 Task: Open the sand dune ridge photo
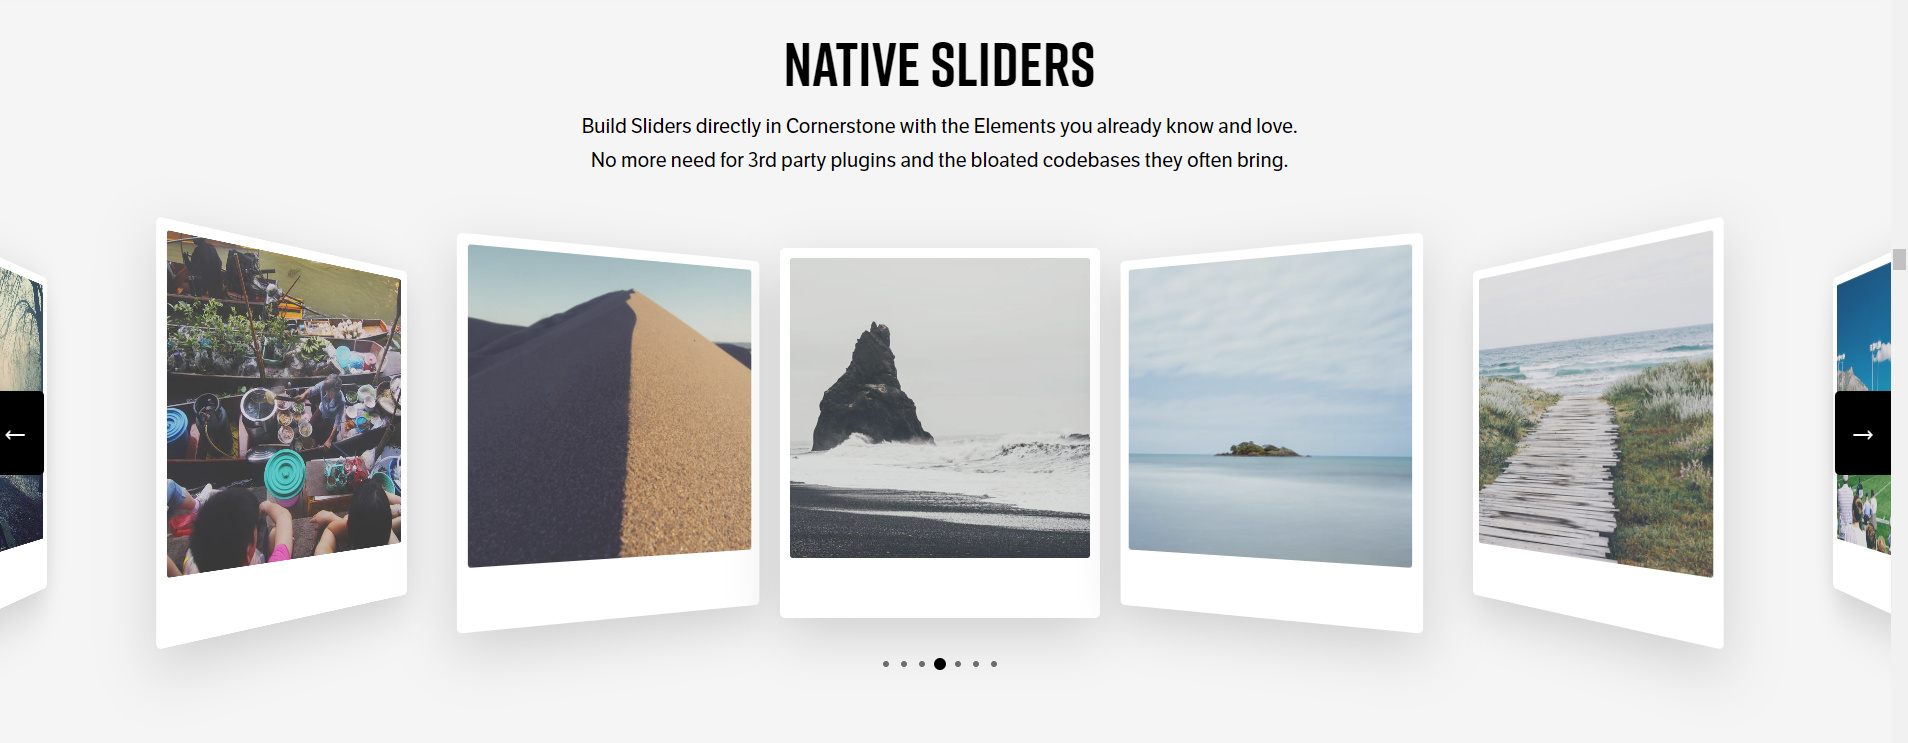609,406
